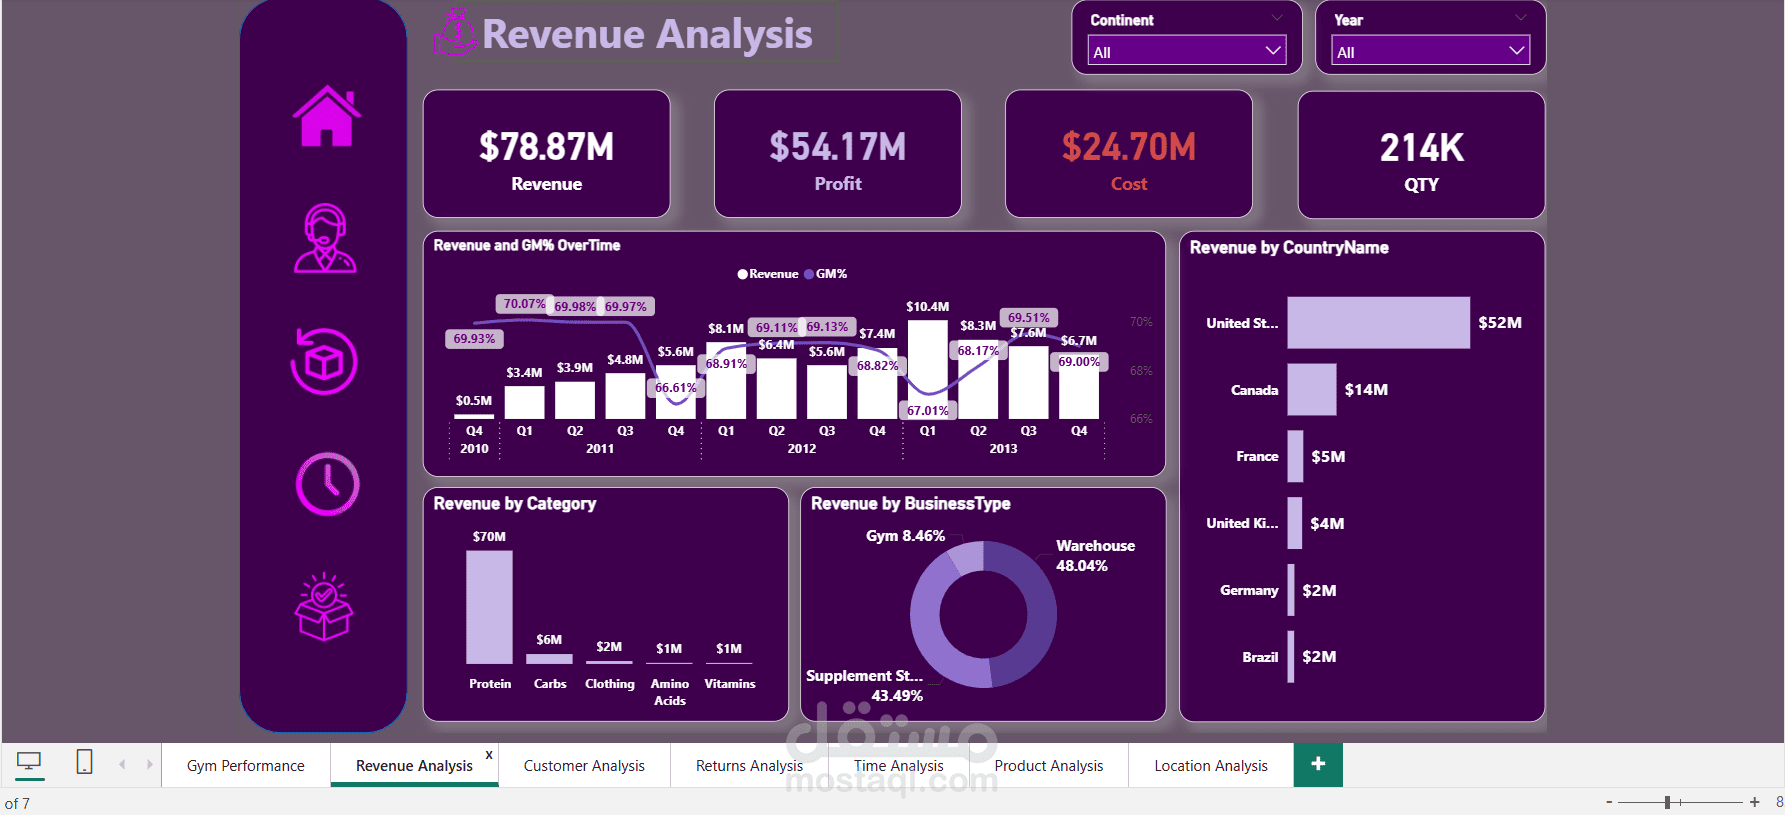Click the $6.7M Q4 2013 revenue bar

[1079, 387]
